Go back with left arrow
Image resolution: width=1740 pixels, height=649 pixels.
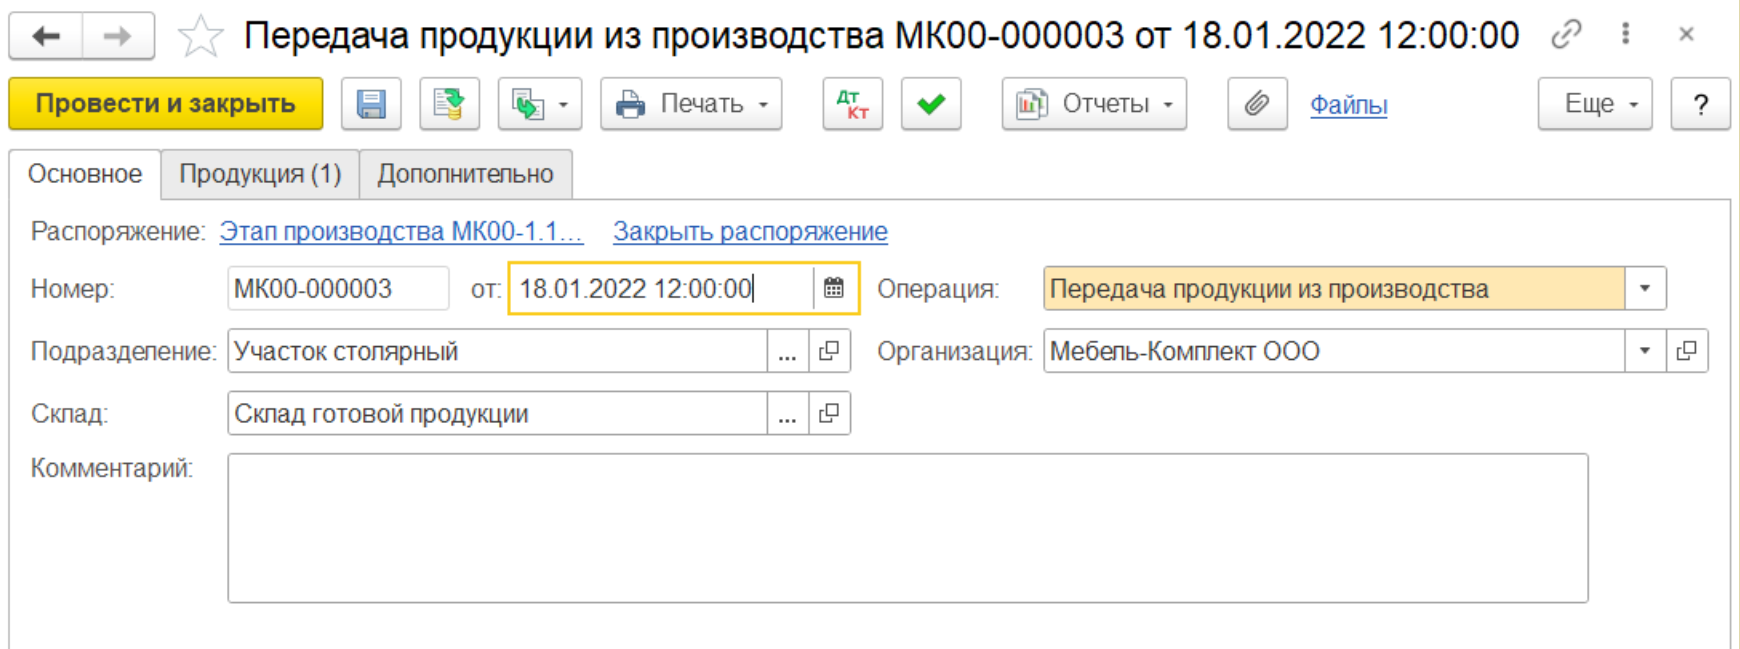pyautogui.click(x=46, y=37)
